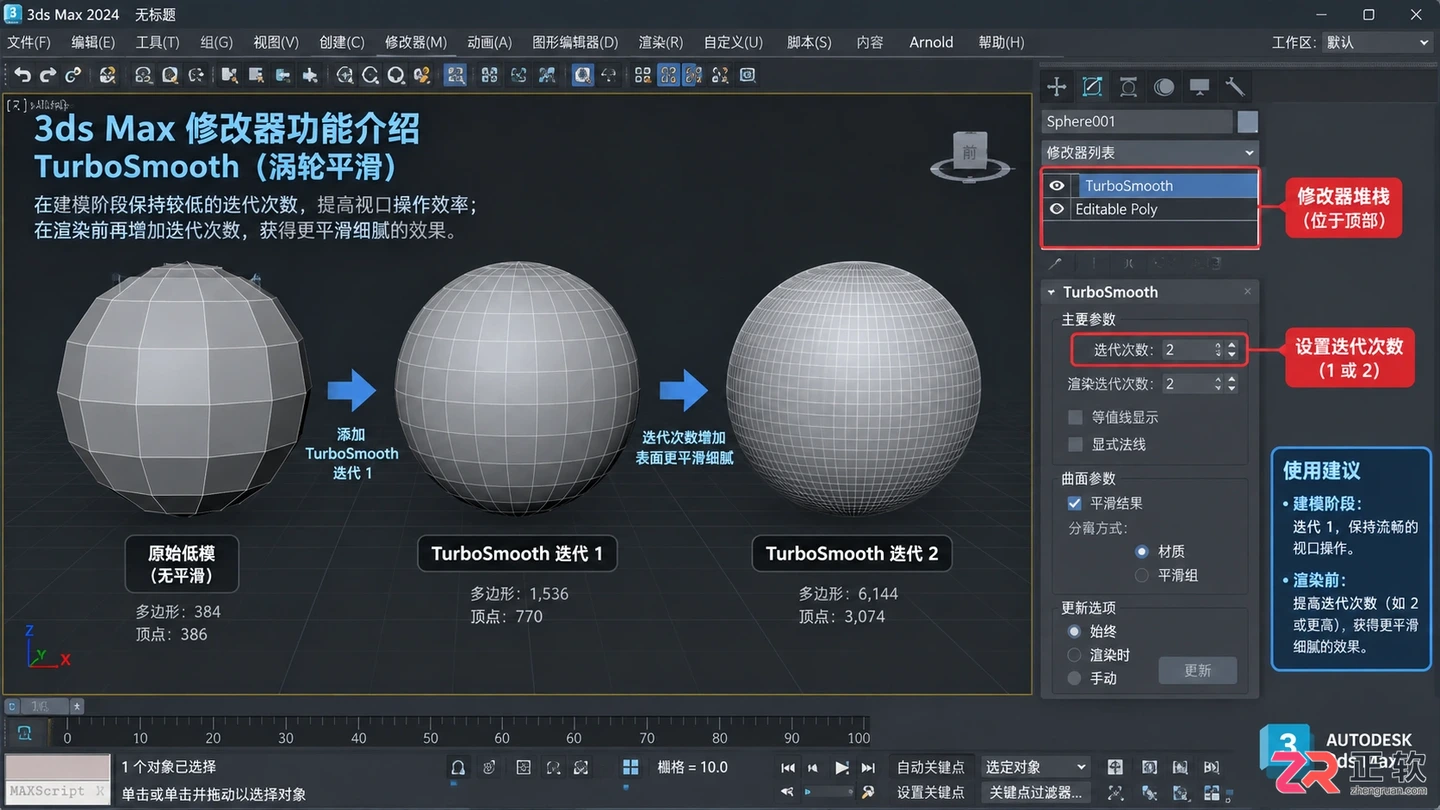The image size is (1440, 810).
Task: Click the '1 个对象已选择' status text
Action: [x=169, y=767]
